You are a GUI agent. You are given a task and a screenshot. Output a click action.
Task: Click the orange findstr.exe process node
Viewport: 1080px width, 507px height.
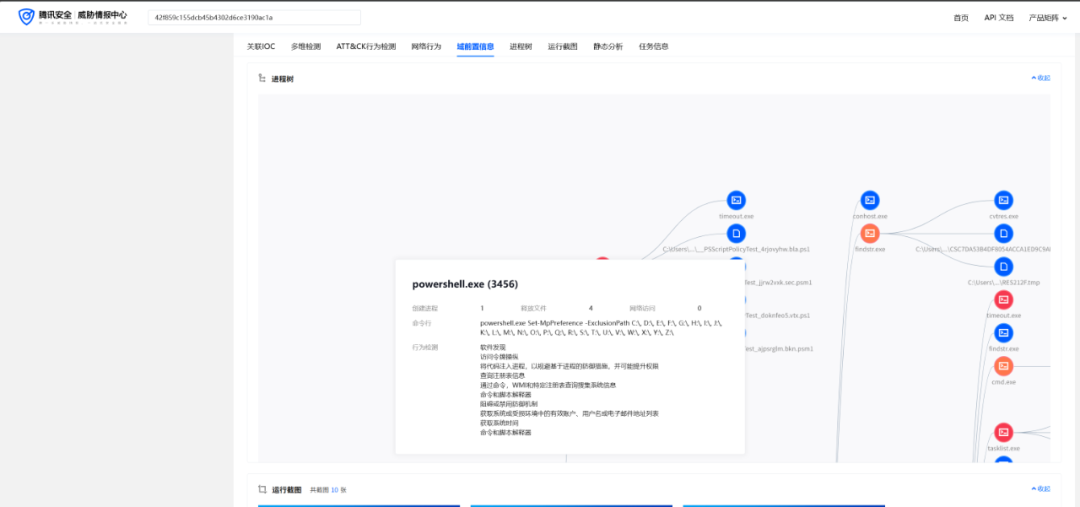[x=870, y=234]
